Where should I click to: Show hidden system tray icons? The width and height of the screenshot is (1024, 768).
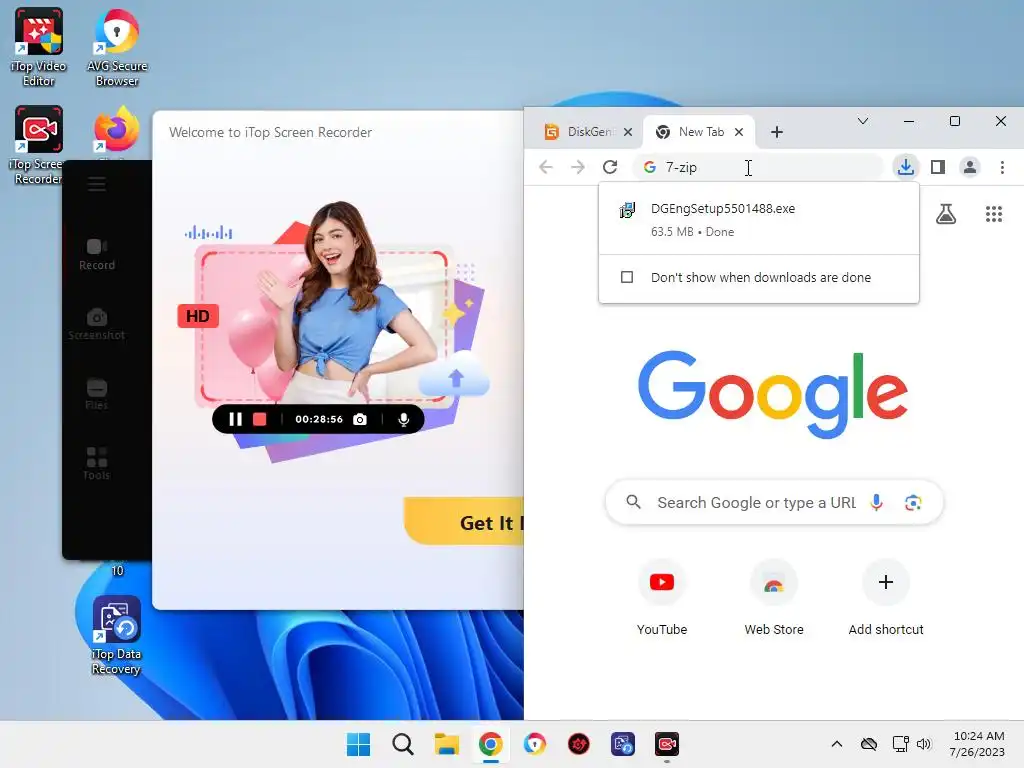[837, 744]
